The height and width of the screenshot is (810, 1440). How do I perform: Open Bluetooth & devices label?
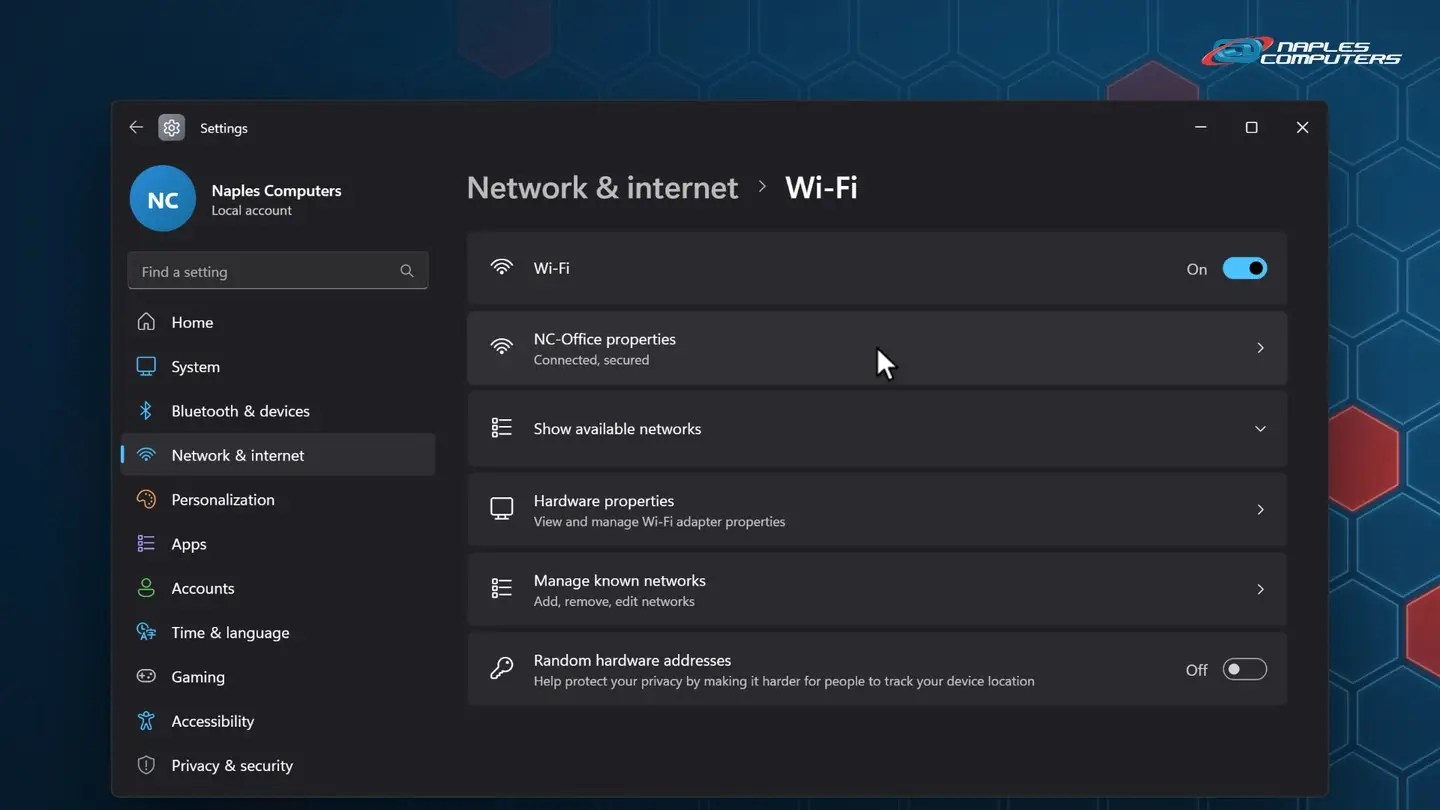(x=240, y=411)
